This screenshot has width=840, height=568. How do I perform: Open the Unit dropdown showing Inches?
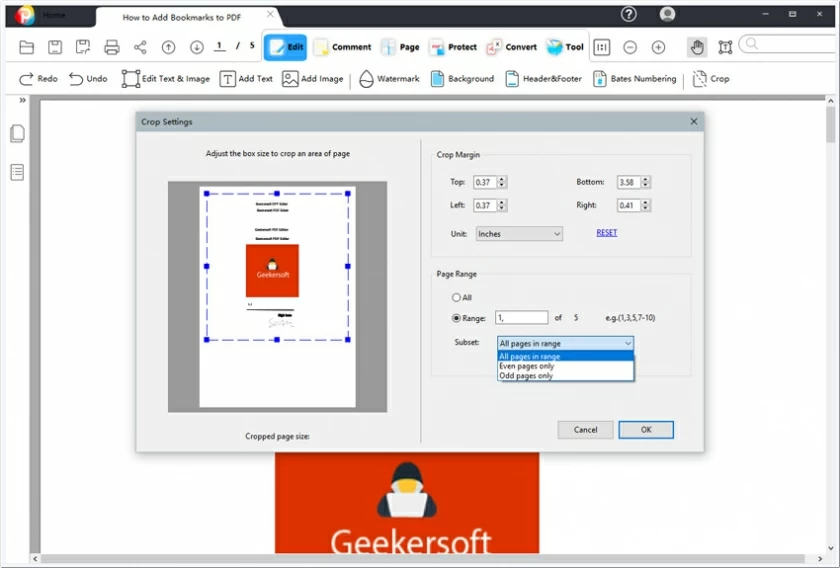pos(519,234)
